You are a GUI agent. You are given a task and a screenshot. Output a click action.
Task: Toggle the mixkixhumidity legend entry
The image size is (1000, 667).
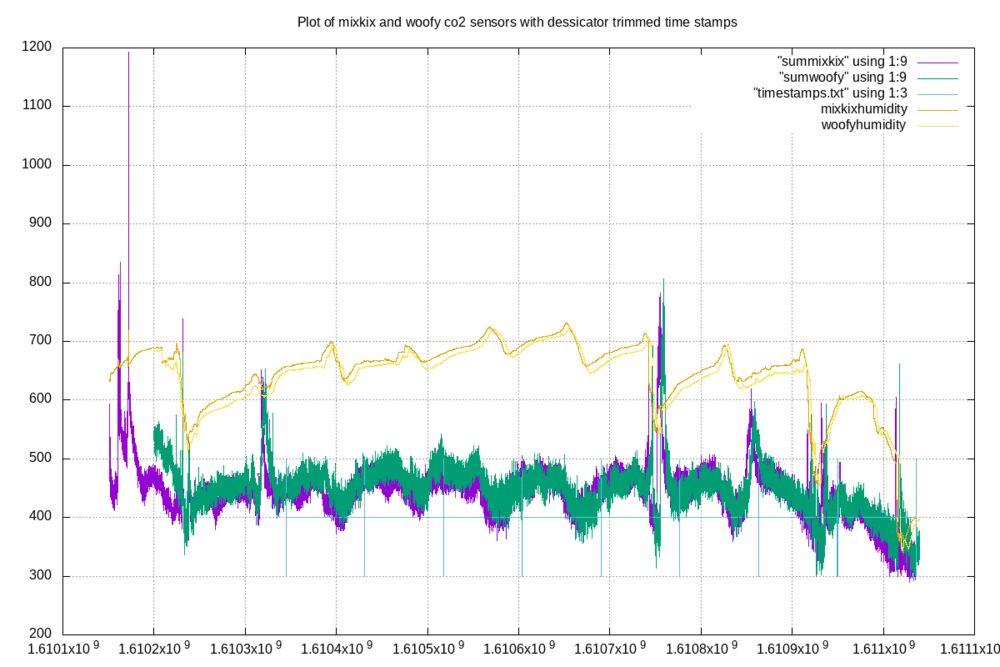tap(863, 109)
